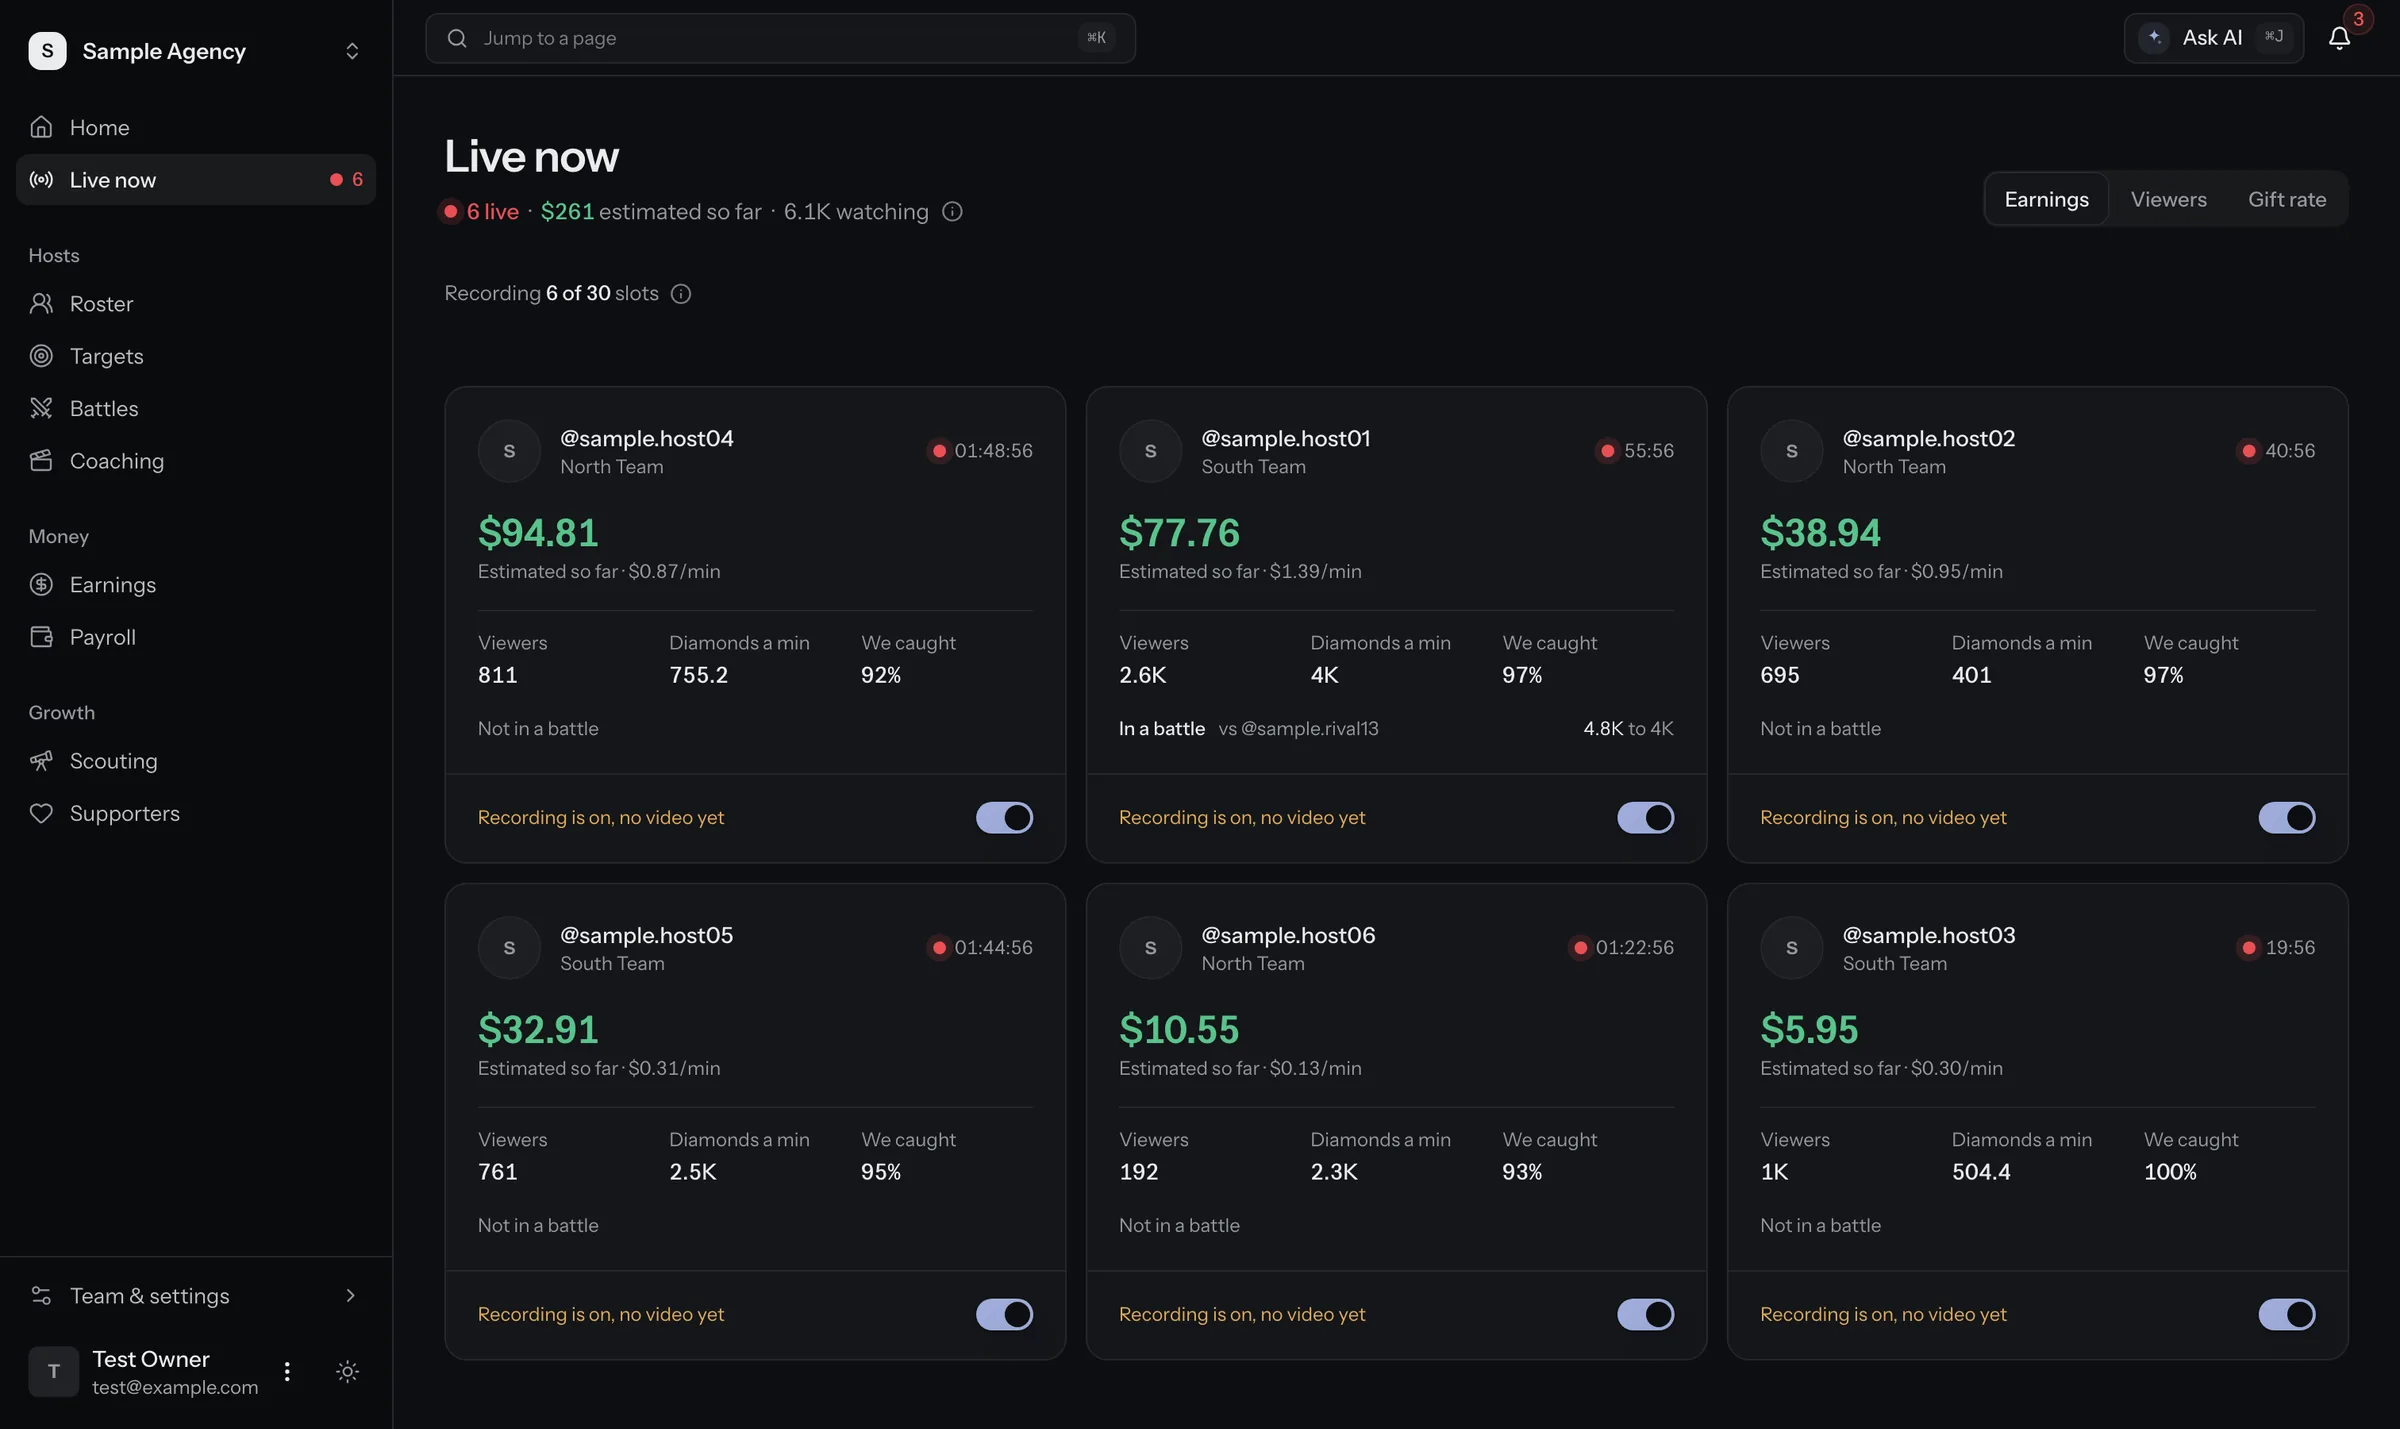This screenshot has width=2400, height=1429.
Task: Turn off recording for @sample.host06
Action: pyautogui.click(x=1645, y=1315)
